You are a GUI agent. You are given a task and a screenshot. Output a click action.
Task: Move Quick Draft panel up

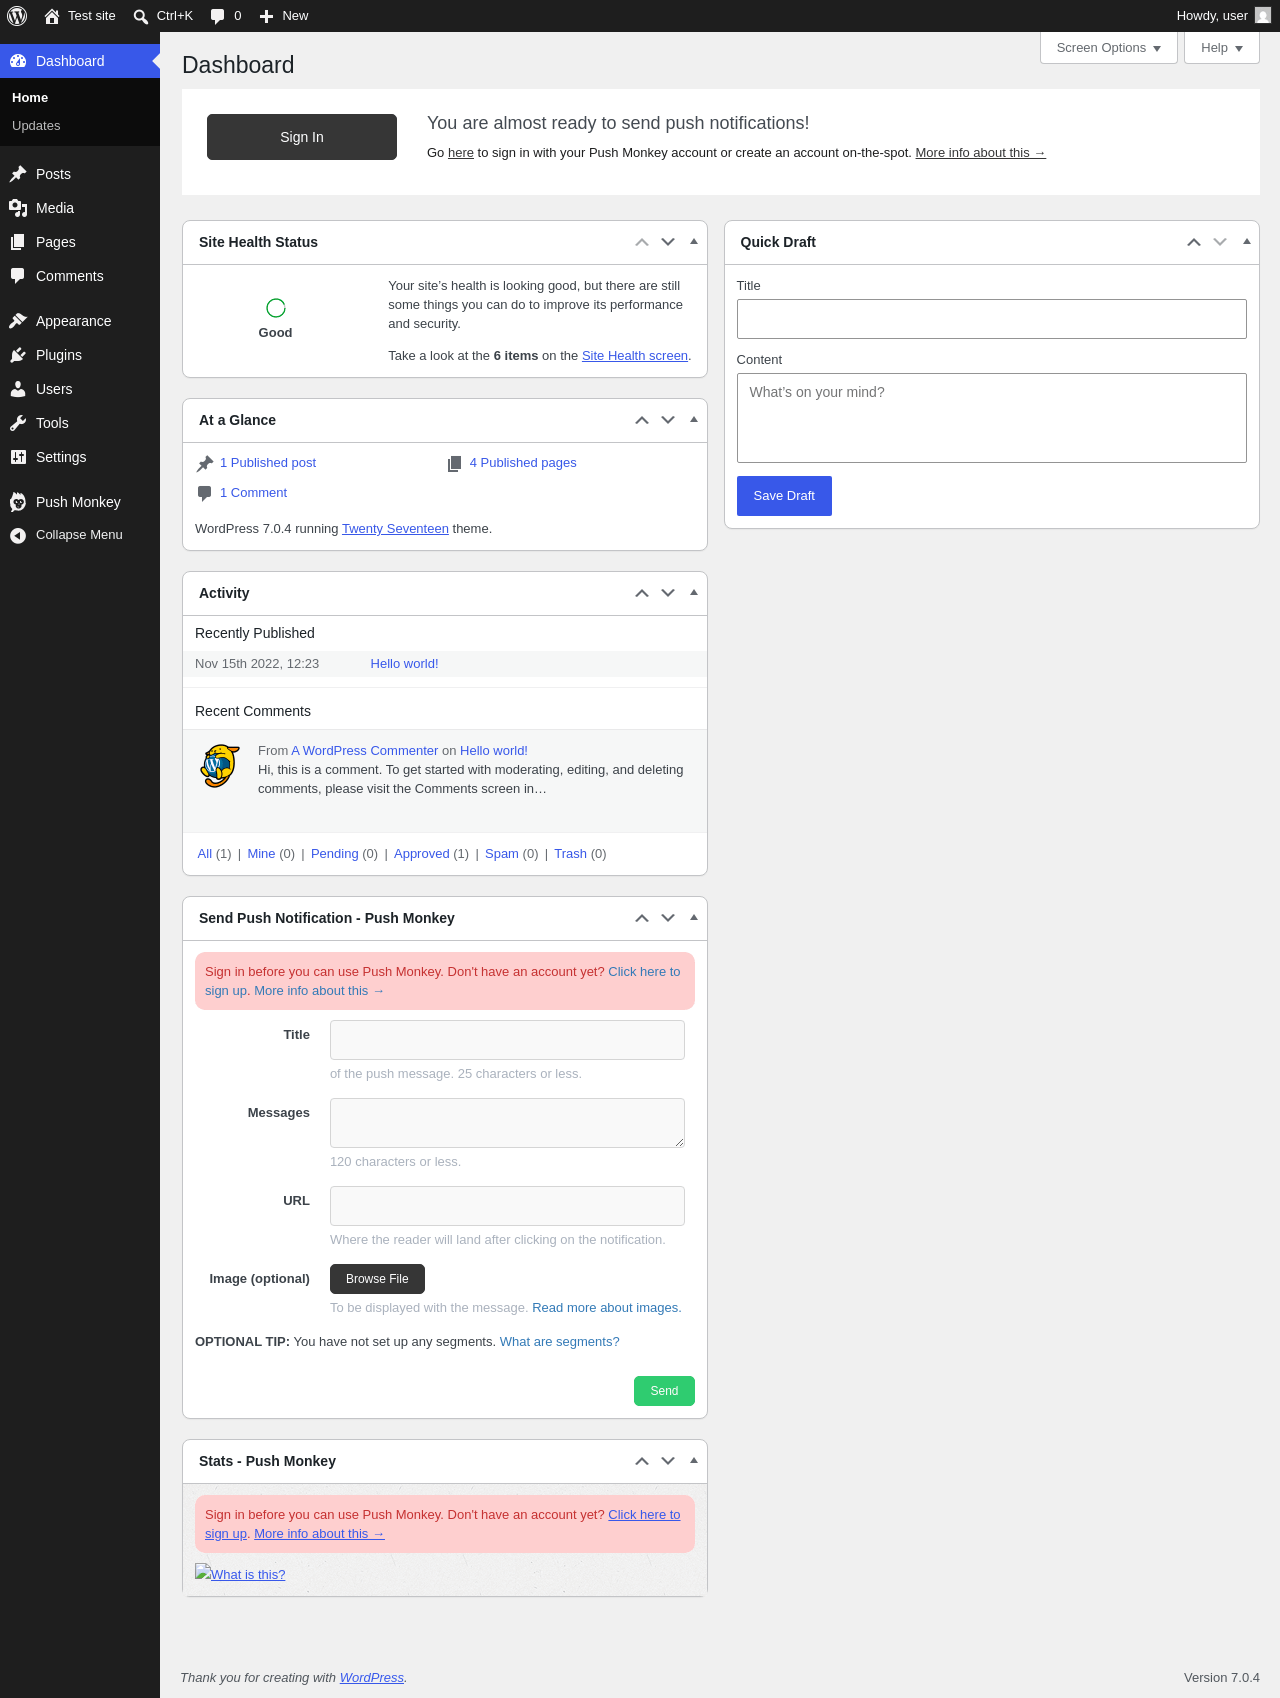pos(1194,242)
